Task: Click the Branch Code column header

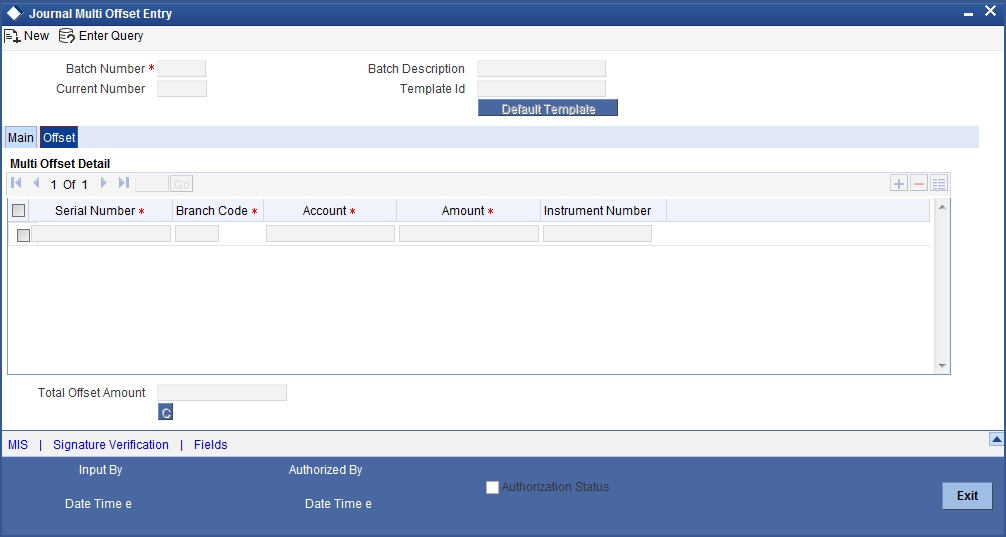Action: (x=217, y=210)
